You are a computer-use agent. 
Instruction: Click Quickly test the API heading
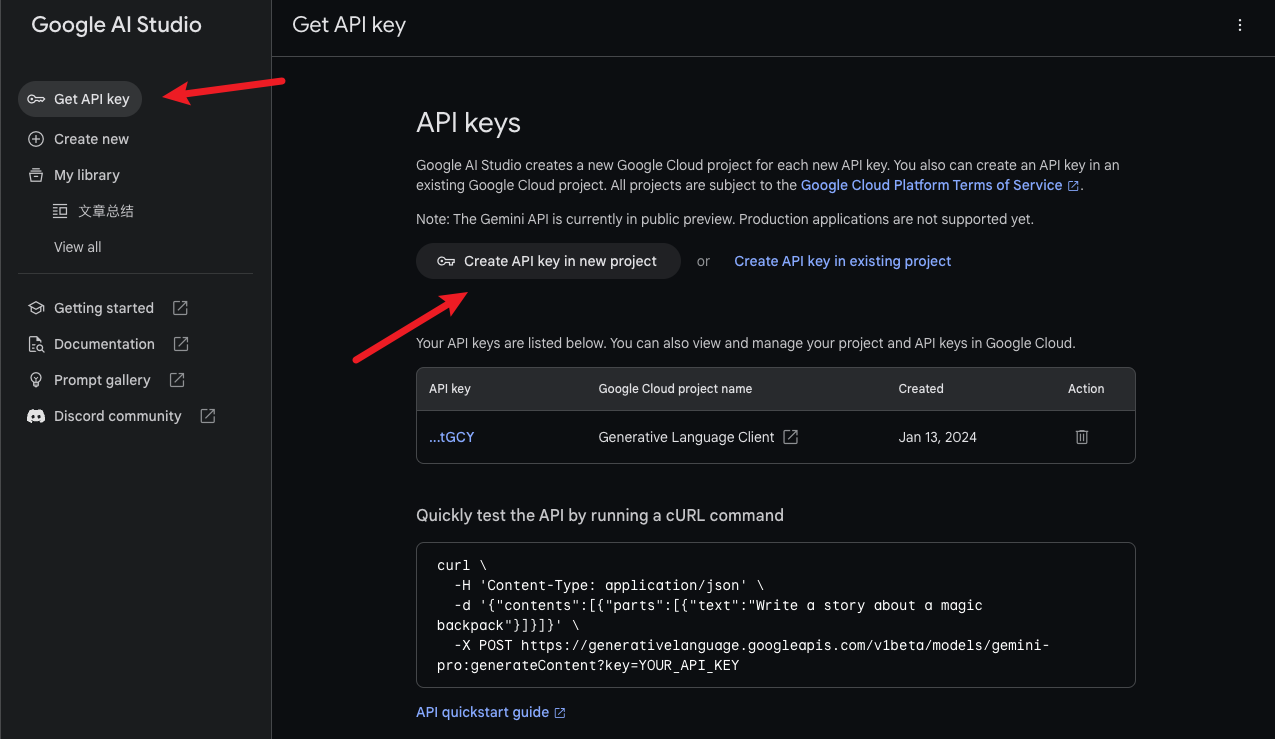click(x=600, y=516)
